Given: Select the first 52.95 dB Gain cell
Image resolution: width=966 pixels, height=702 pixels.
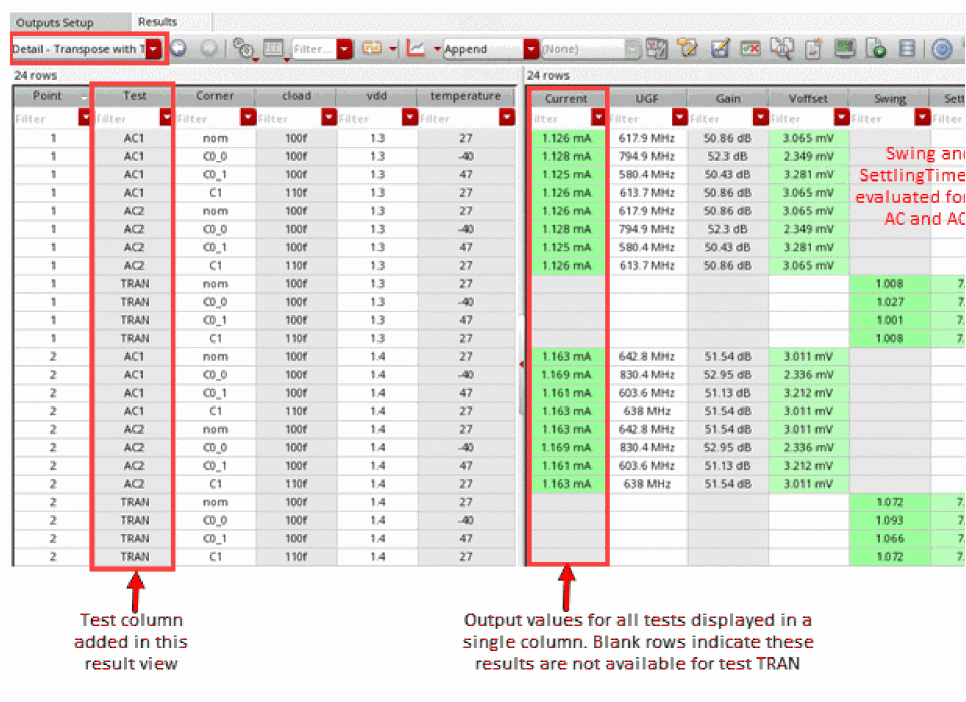Looking at the screenshot, I should [x=728, y=375].
